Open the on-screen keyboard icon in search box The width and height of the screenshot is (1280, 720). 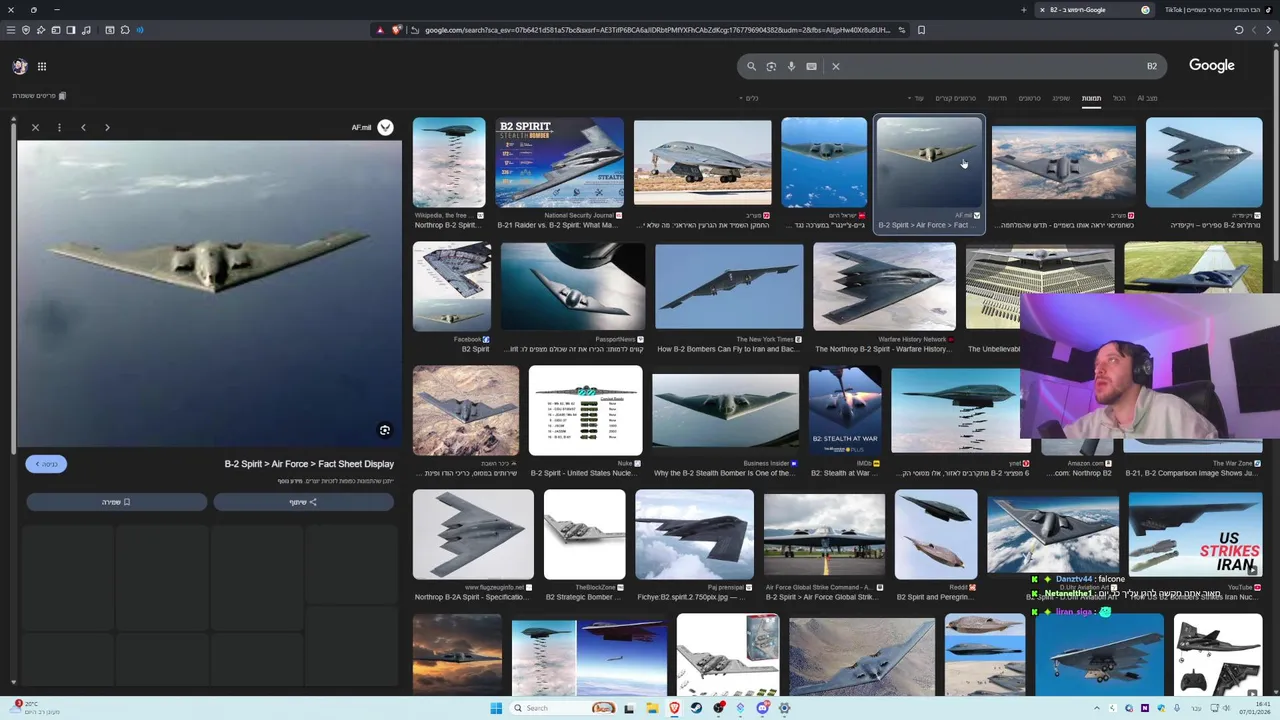pyautogui.click(x=811, y=66)
